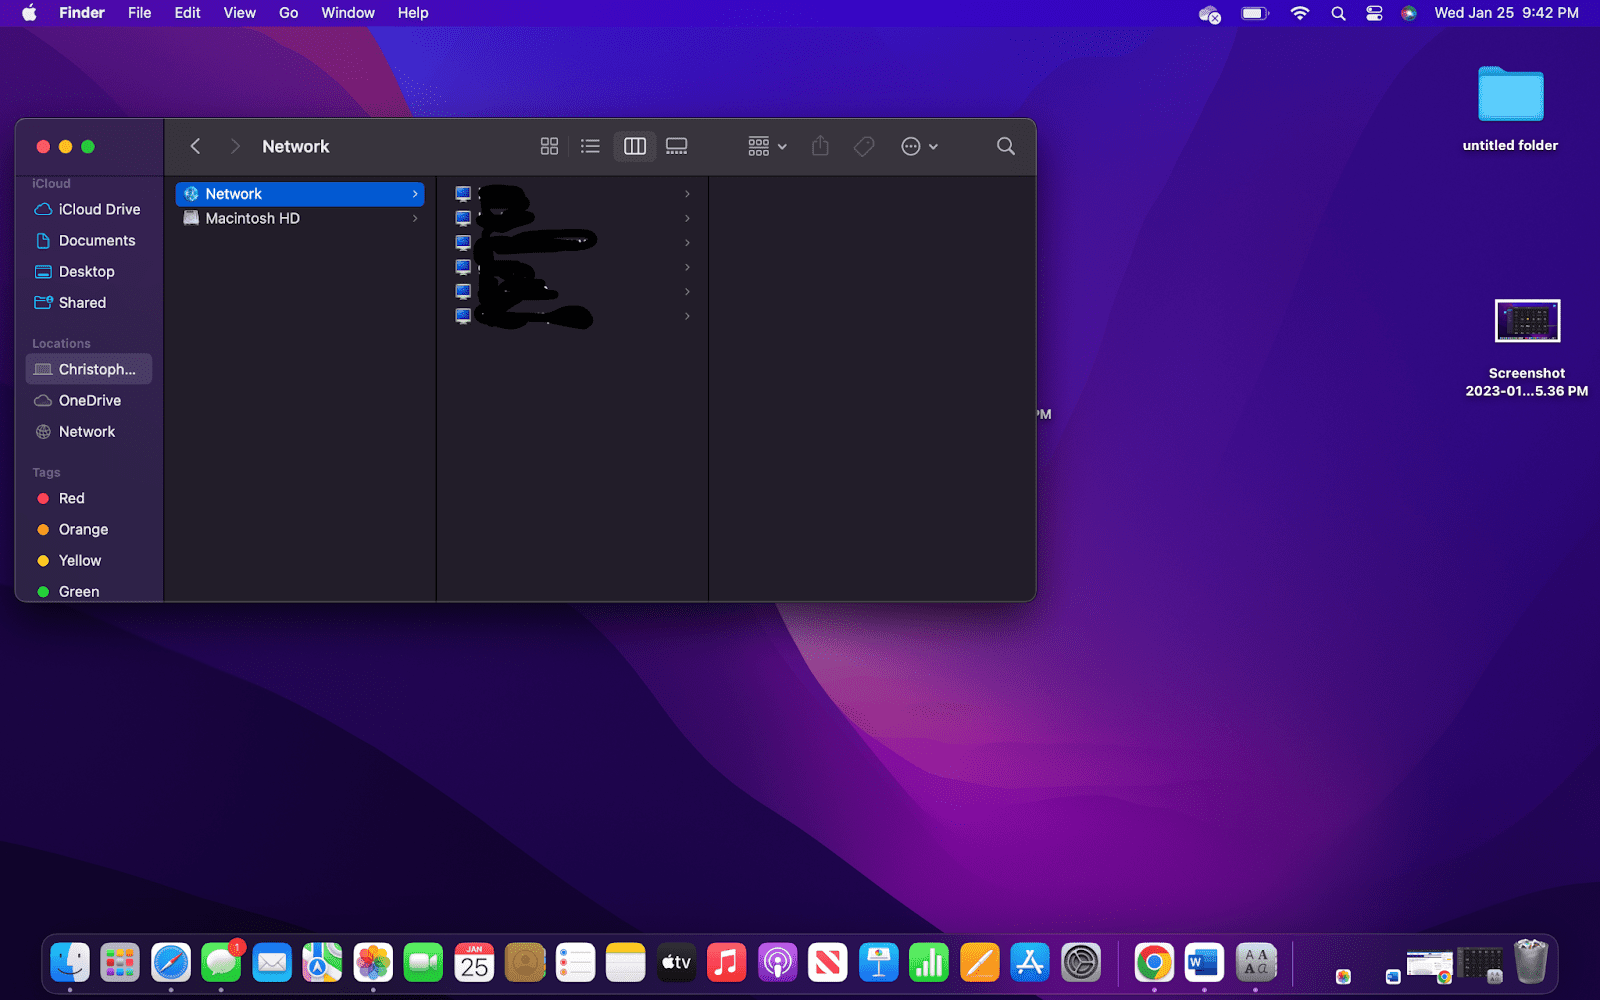Screen dimensions: 1600x1000
Task: Open OneDrive in the sidebar
Action: tap(88, 400)
